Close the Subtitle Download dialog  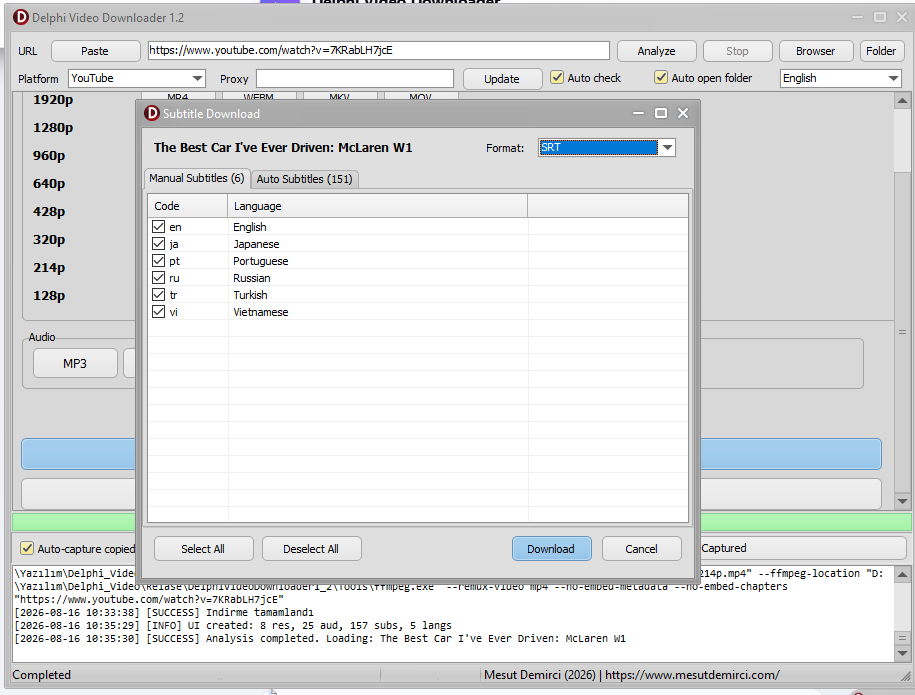[683, 113]
